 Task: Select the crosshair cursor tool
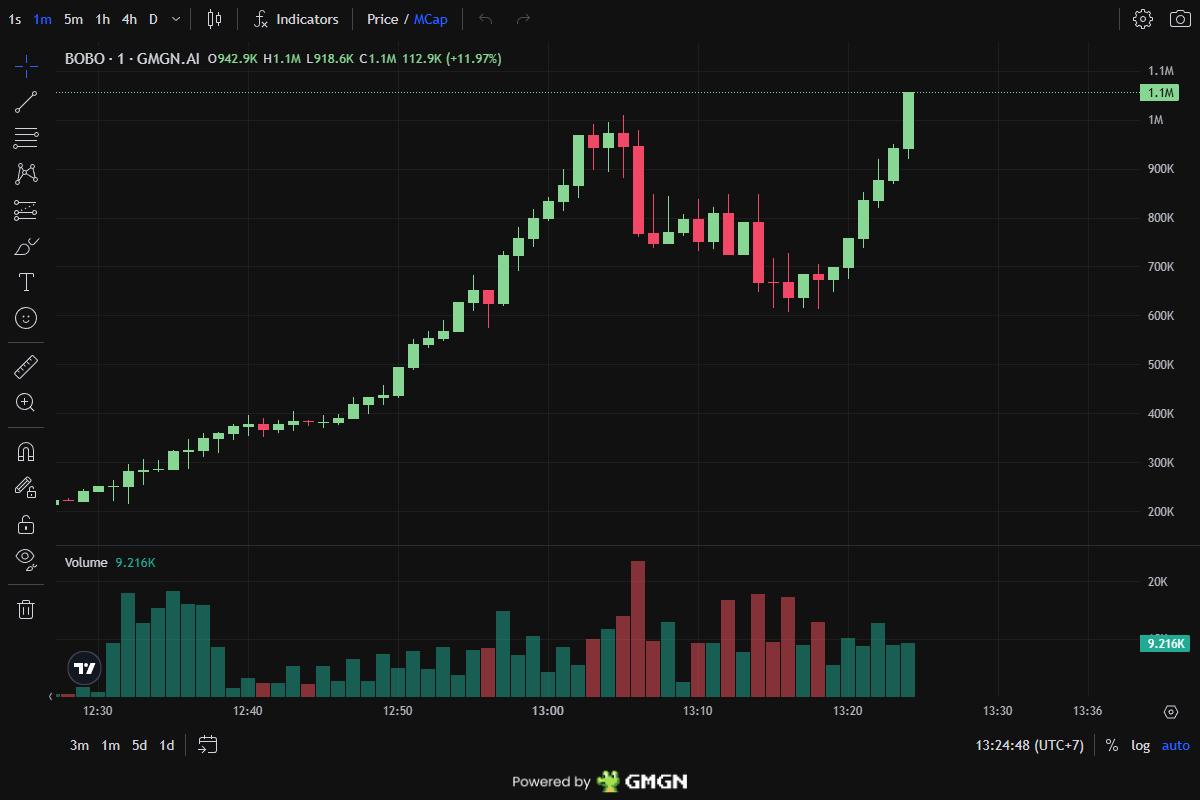(26, 66)
